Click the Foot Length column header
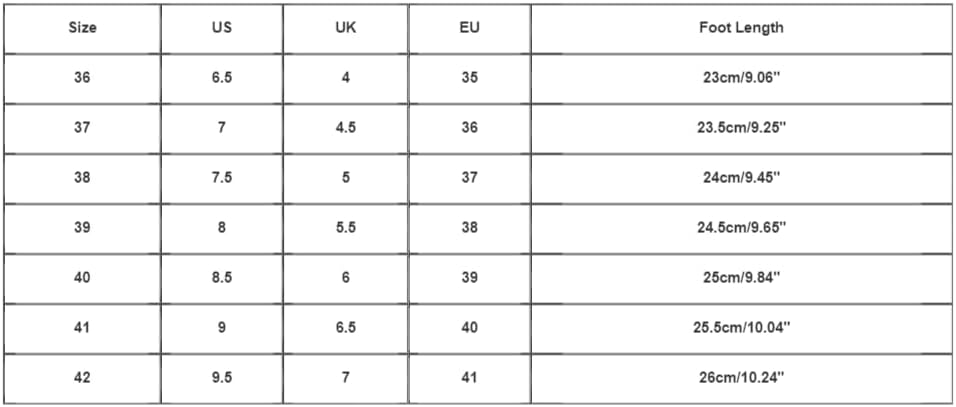Viewport: 956px width, 407px height. tap(741, 28)
